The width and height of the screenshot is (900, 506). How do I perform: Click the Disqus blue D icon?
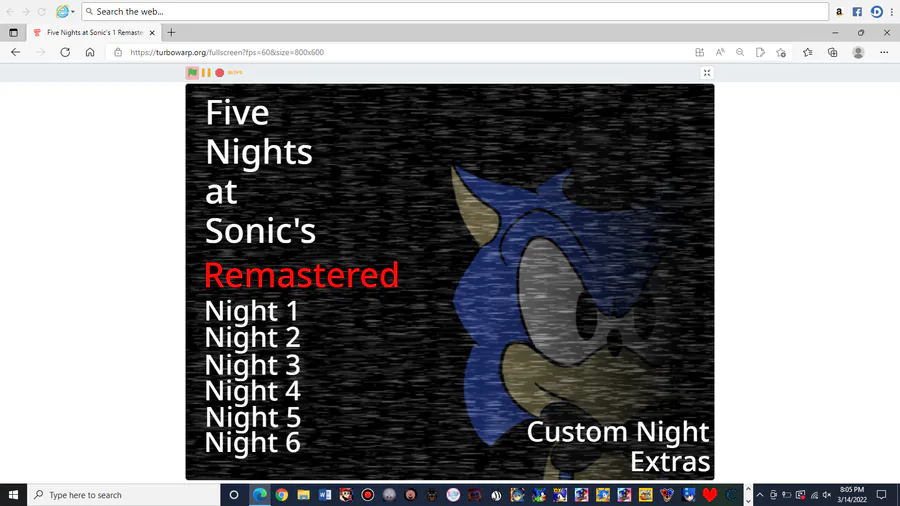(x=876, y=11)
